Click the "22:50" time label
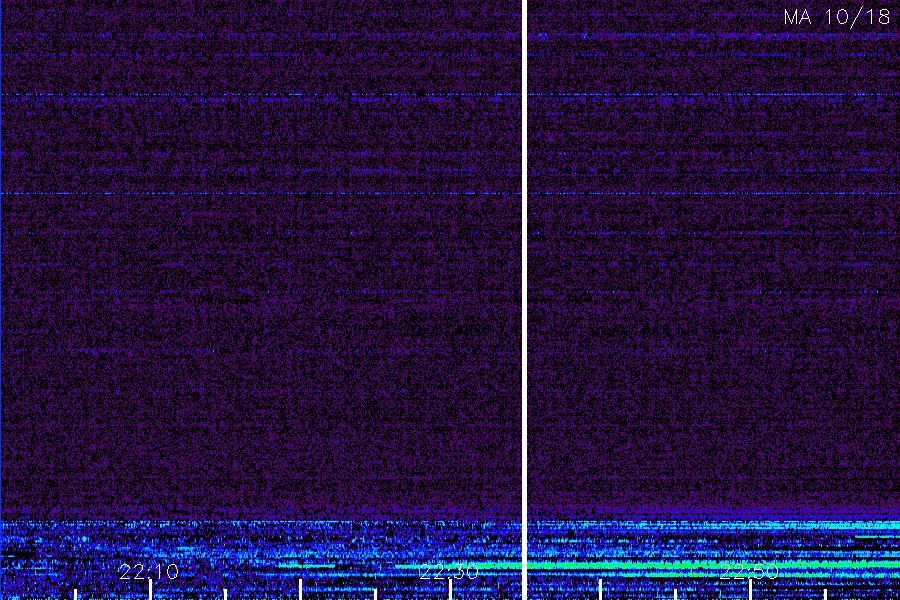This screenshot has height=600, width=900. 749,571
